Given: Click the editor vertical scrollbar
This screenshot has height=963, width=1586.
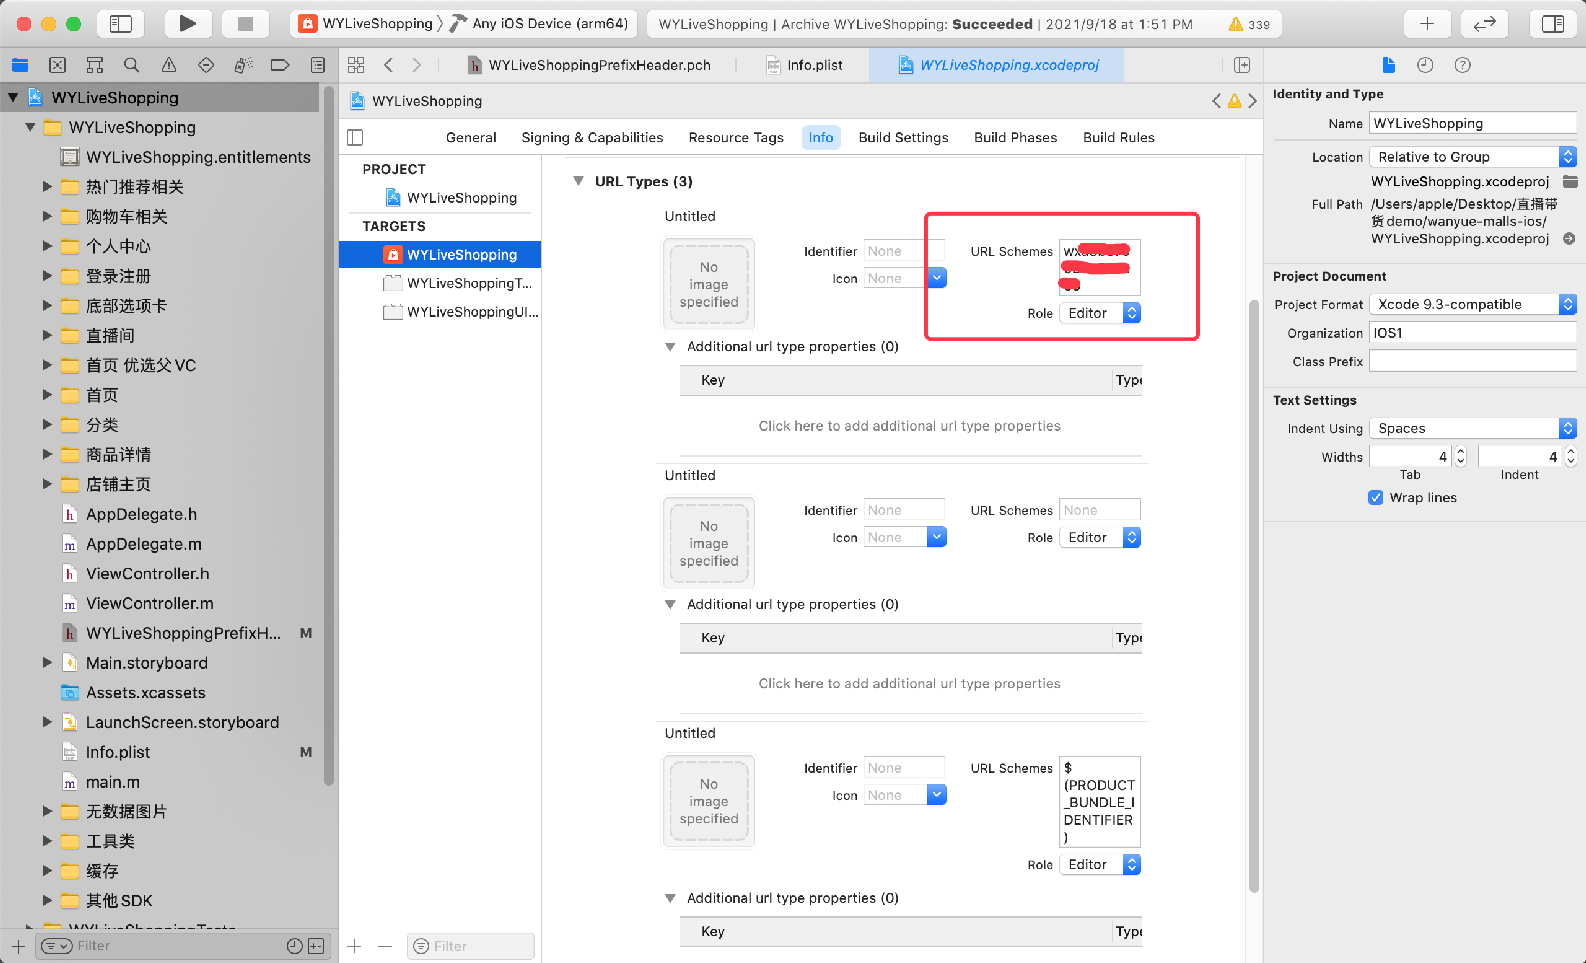Looking at the screenshot, I should click(1254, 595).
